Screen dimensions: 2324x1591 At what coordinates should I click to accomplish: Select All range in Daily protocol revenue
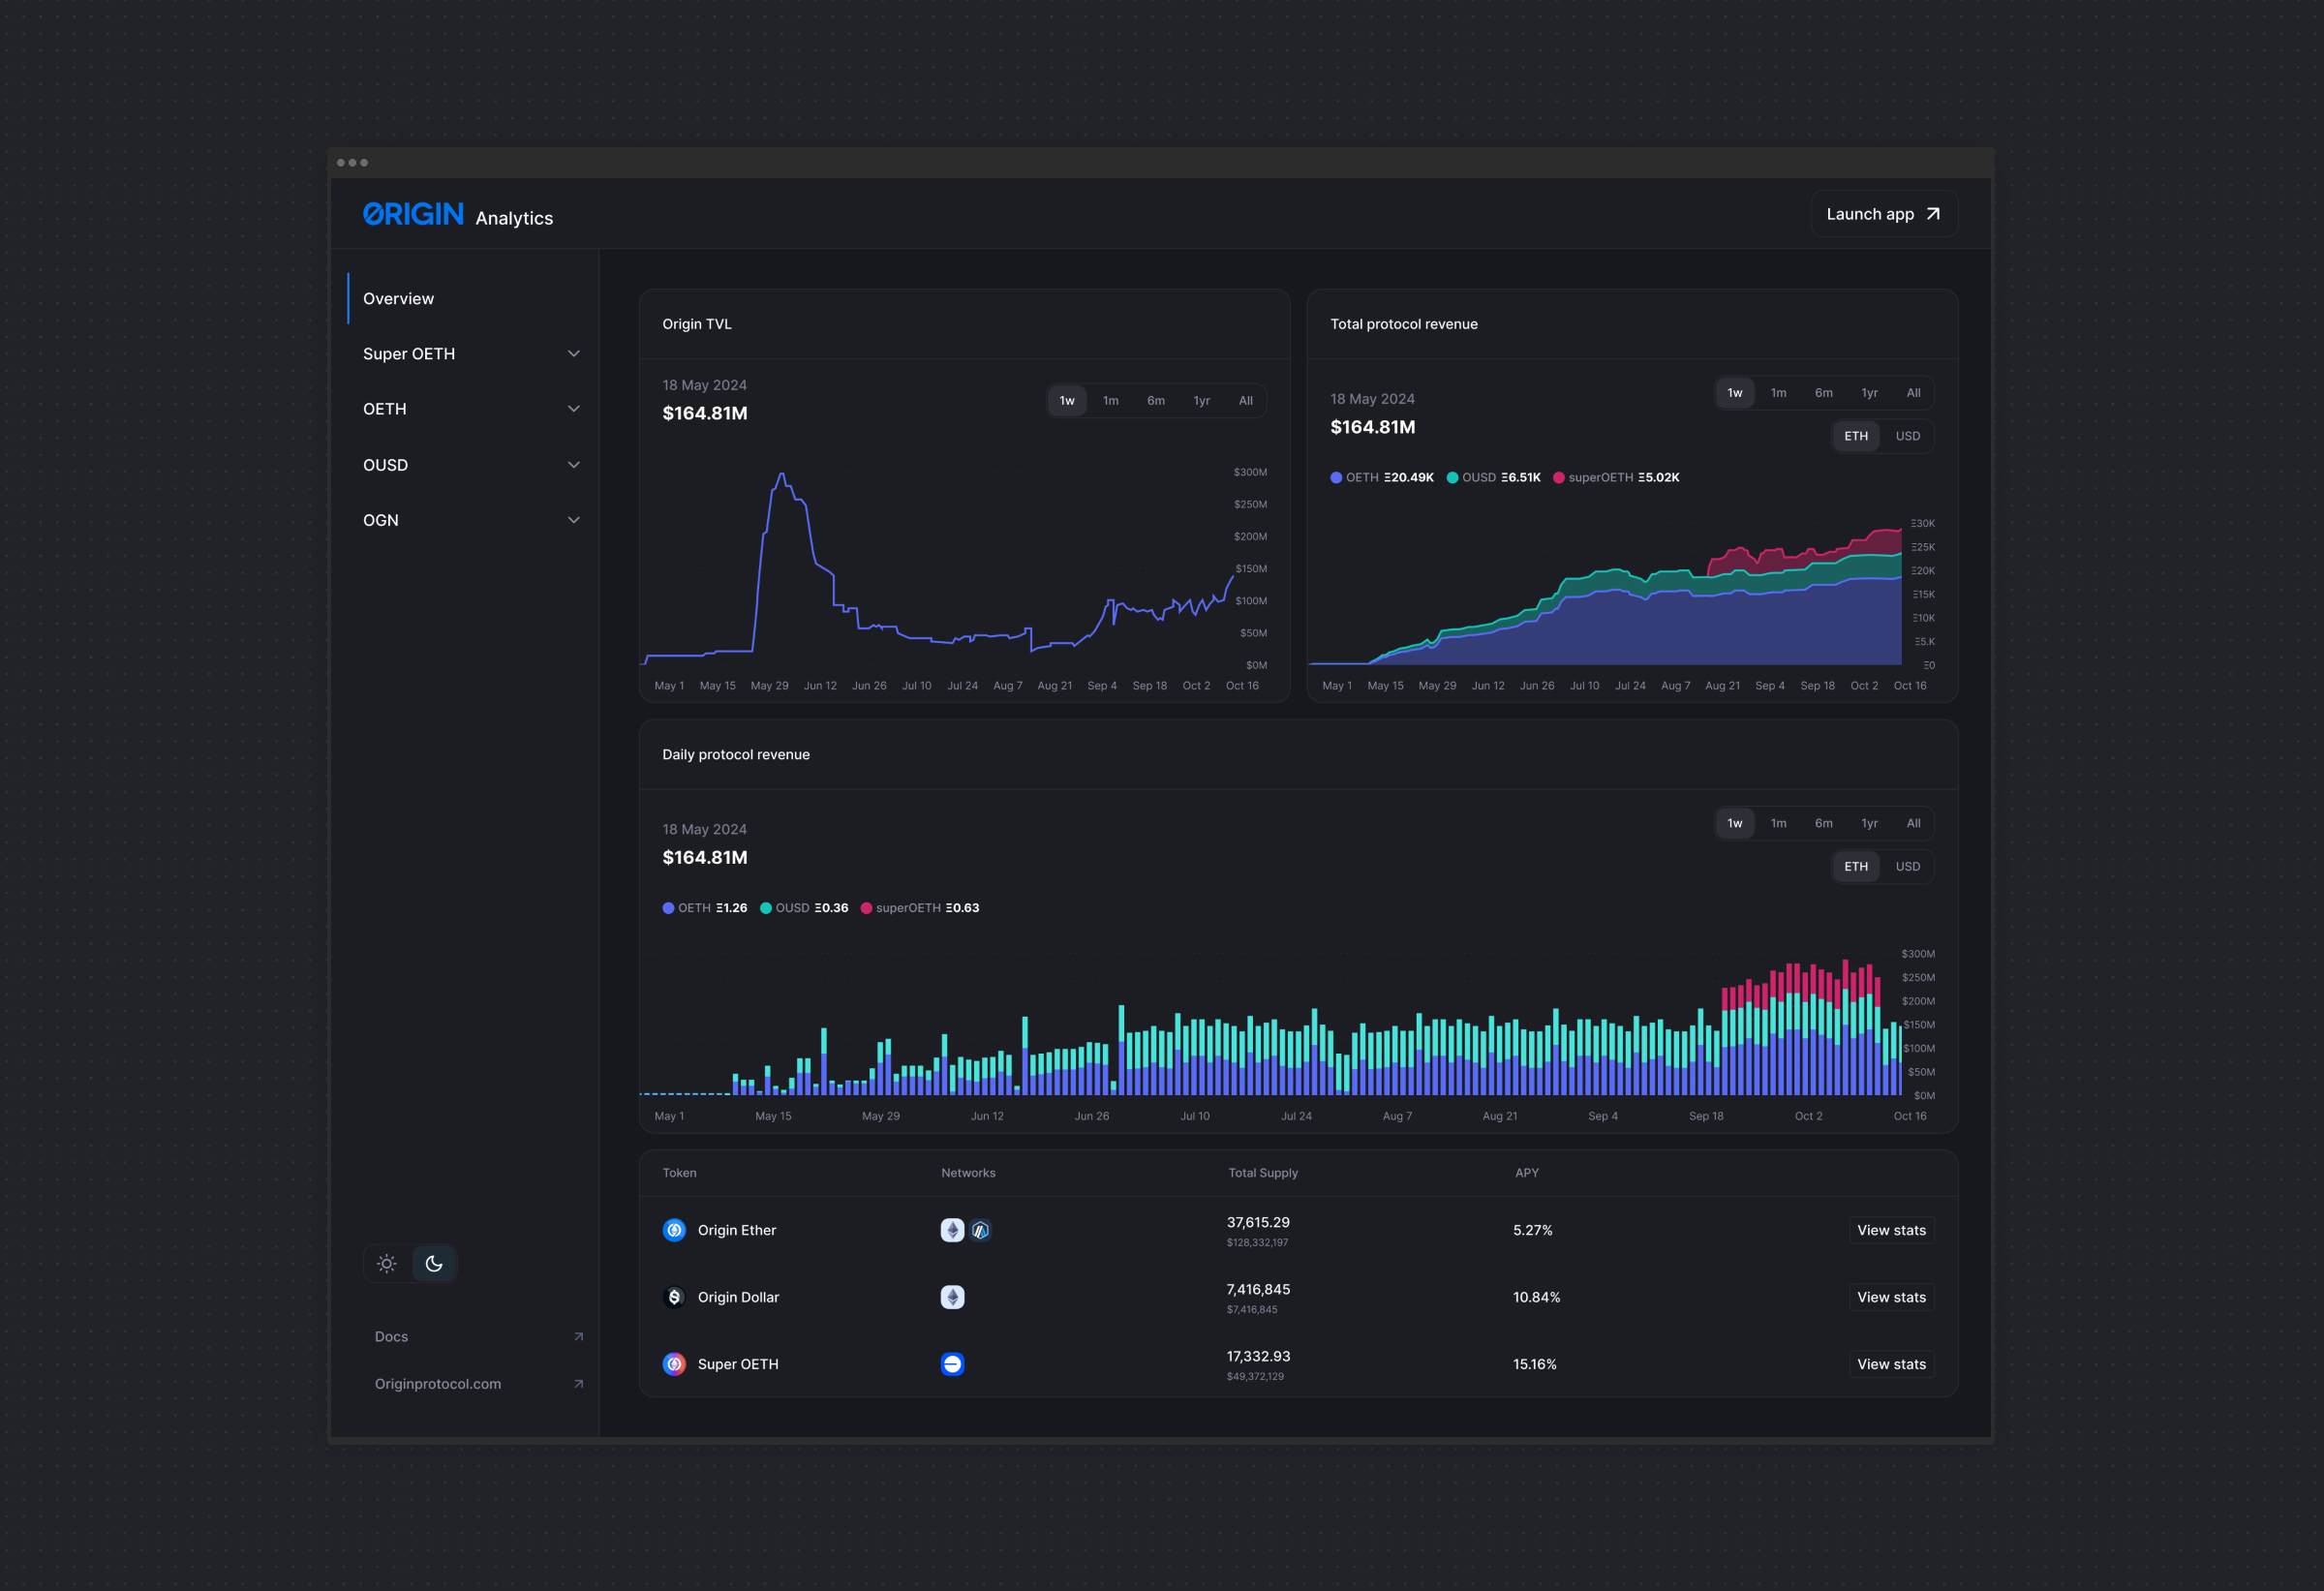(x=1913, y=824)
